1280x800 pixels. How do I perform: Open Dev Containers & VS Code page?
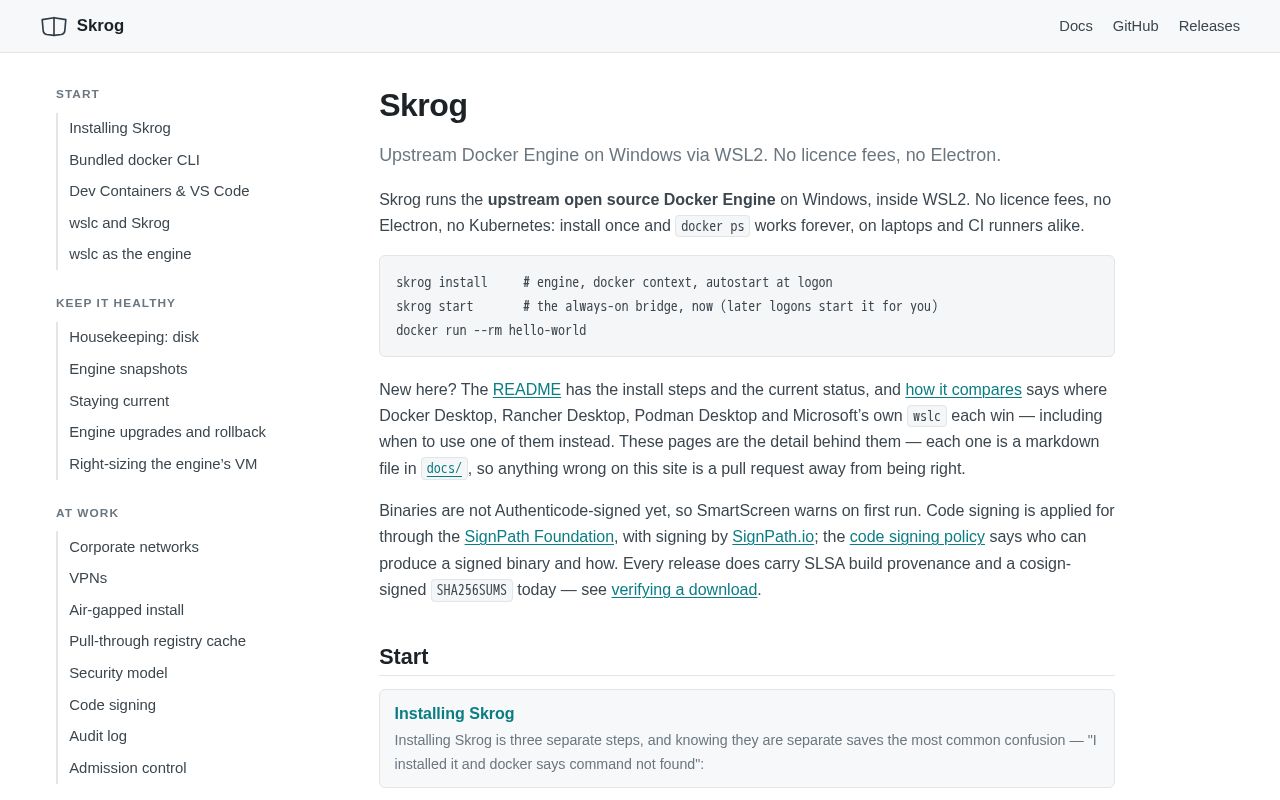point(159,191)
